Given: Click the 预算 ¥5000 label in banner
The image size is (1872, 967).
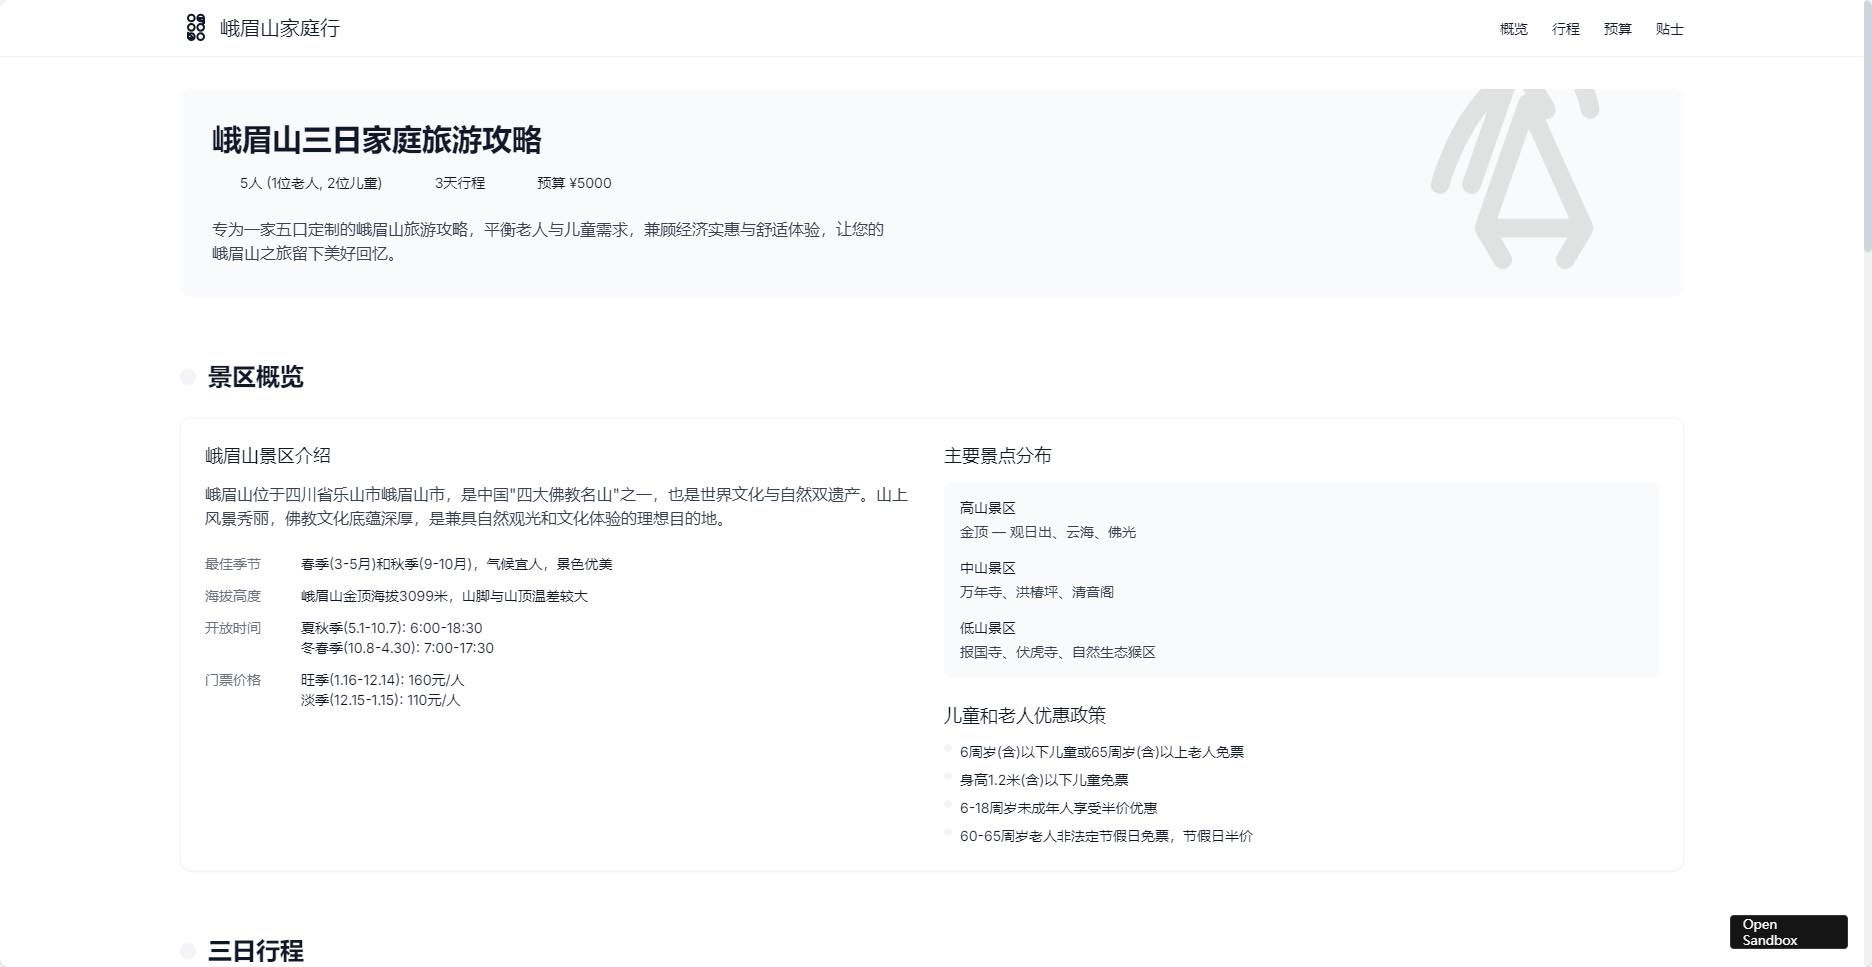Looking at the screenshot, I should point(574,183).
